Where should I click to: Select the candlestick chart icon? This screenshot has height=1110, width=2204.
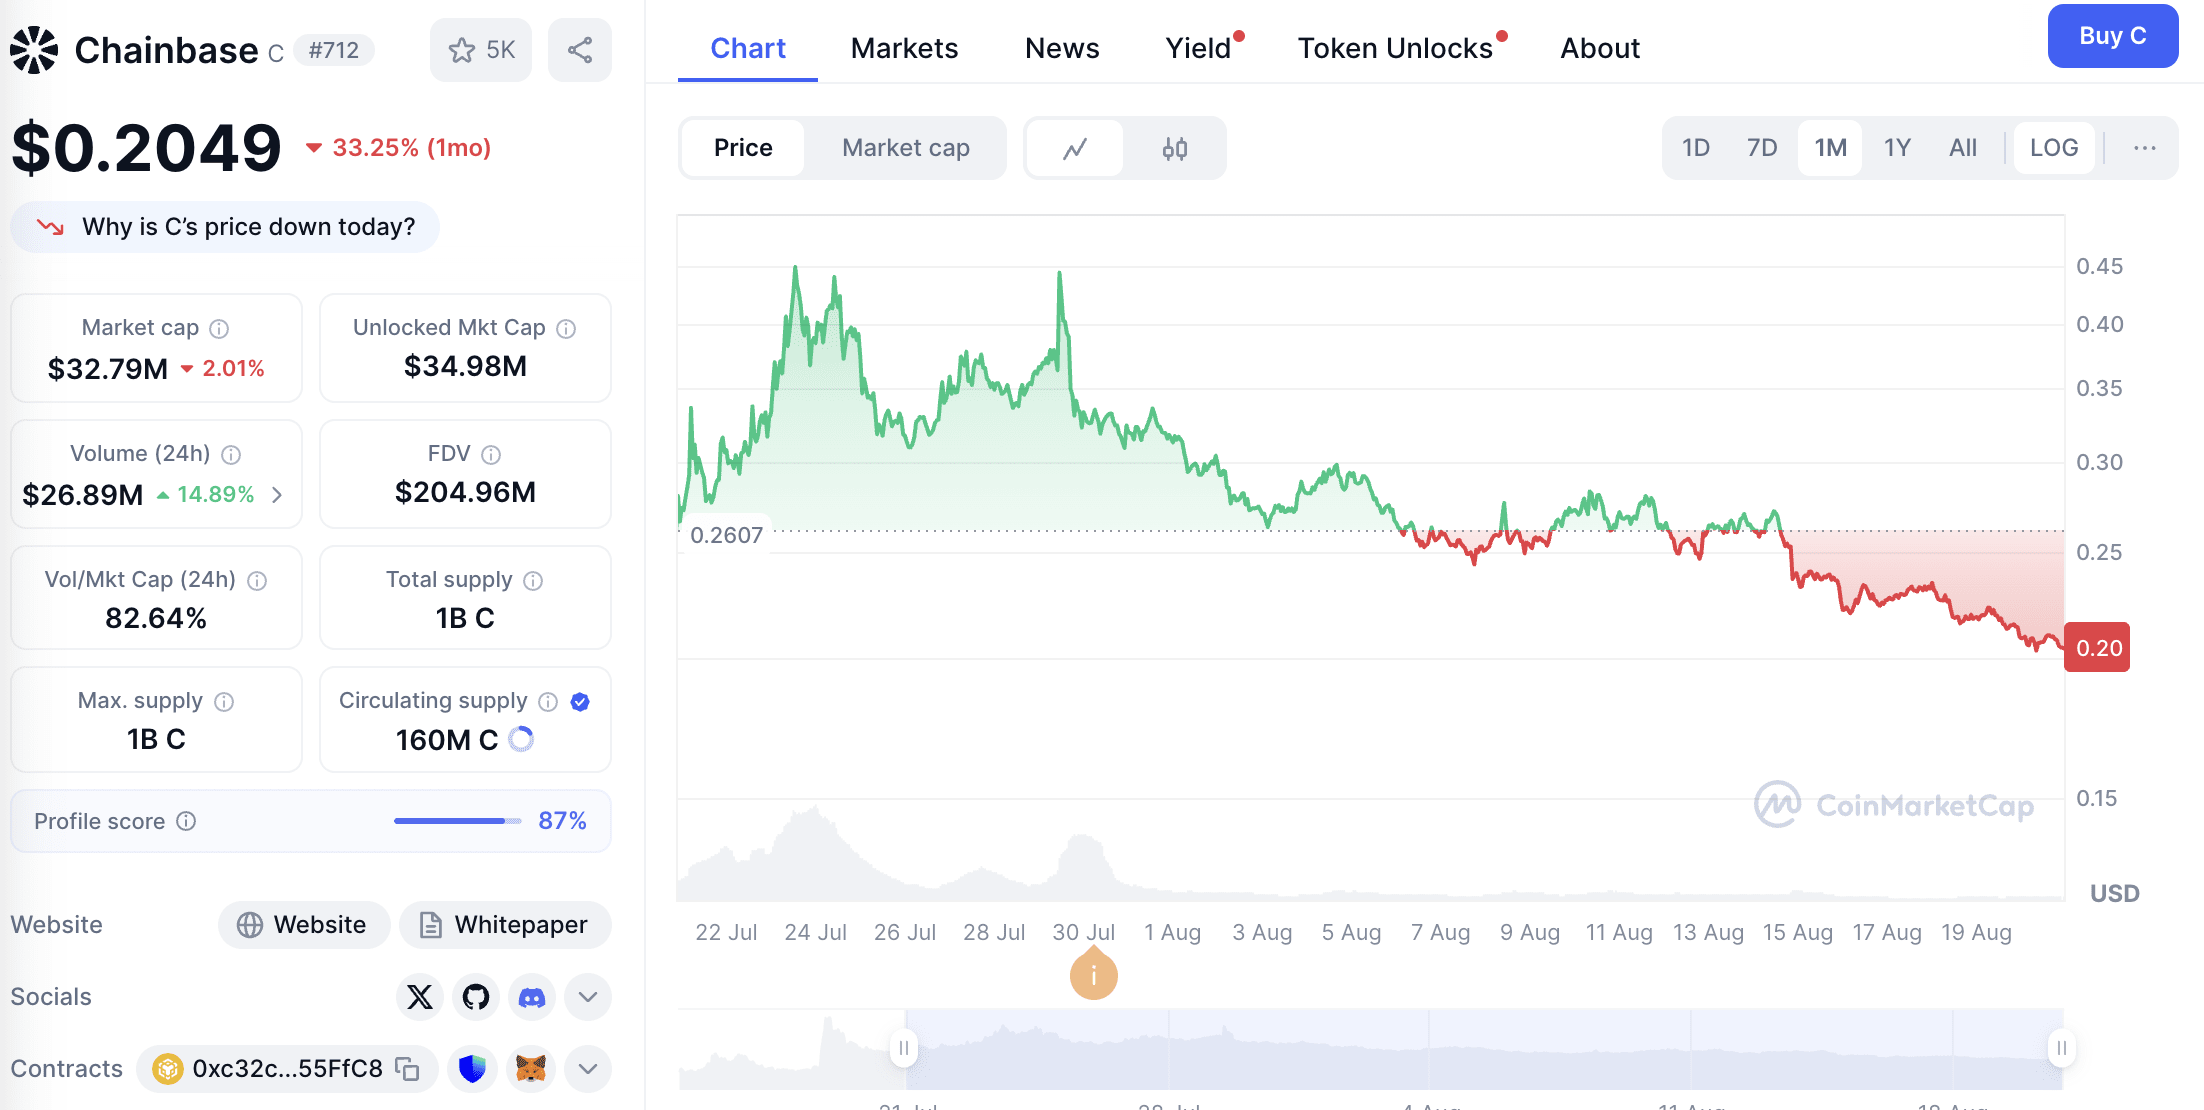click(x=1175, y=148)
